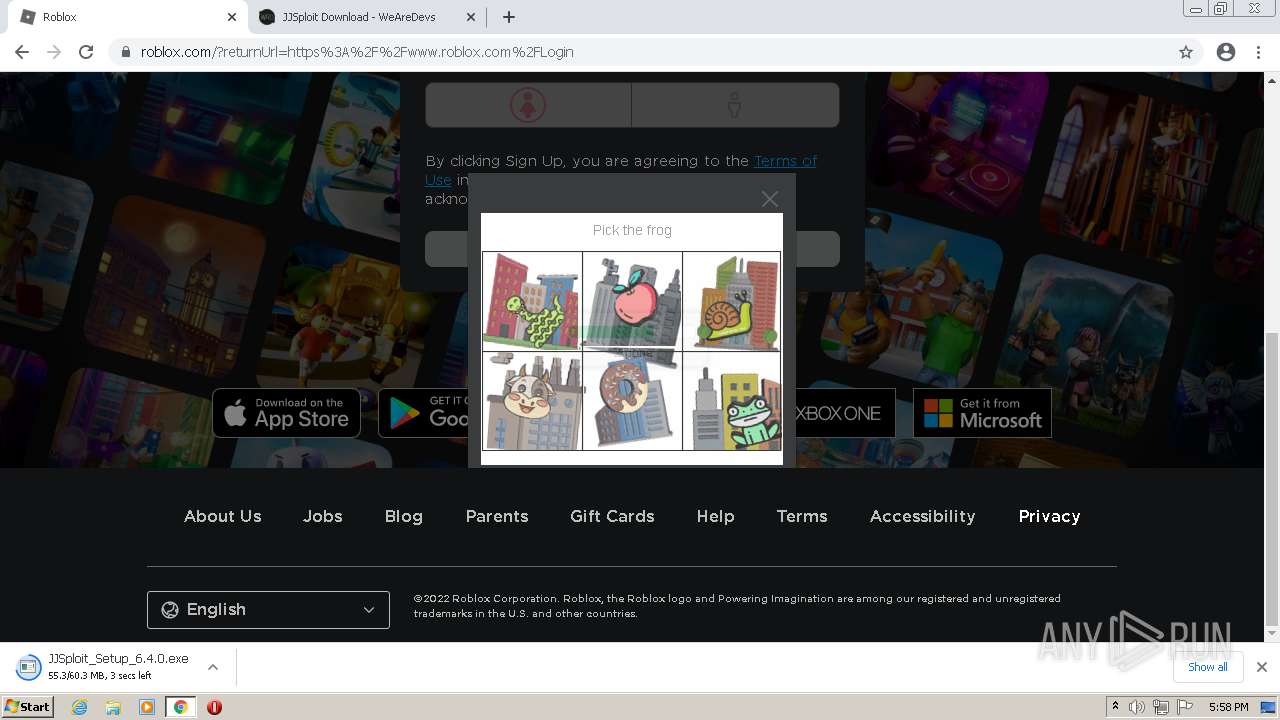Select the snail captcha tile
1280x720 pixels.
point(732,301)
